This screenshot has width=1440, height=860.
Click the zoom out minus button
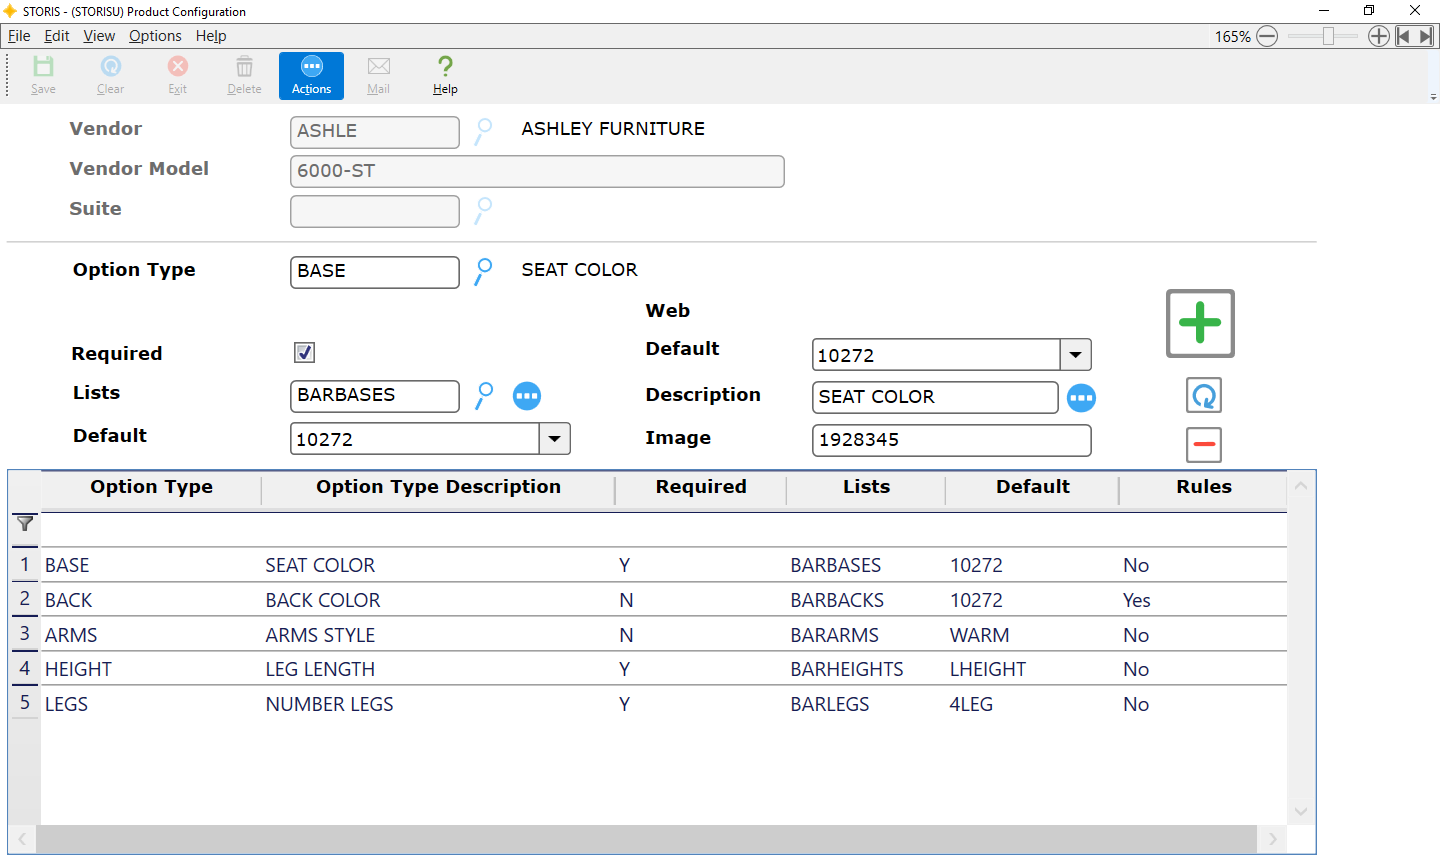[x=1267, y=36]
